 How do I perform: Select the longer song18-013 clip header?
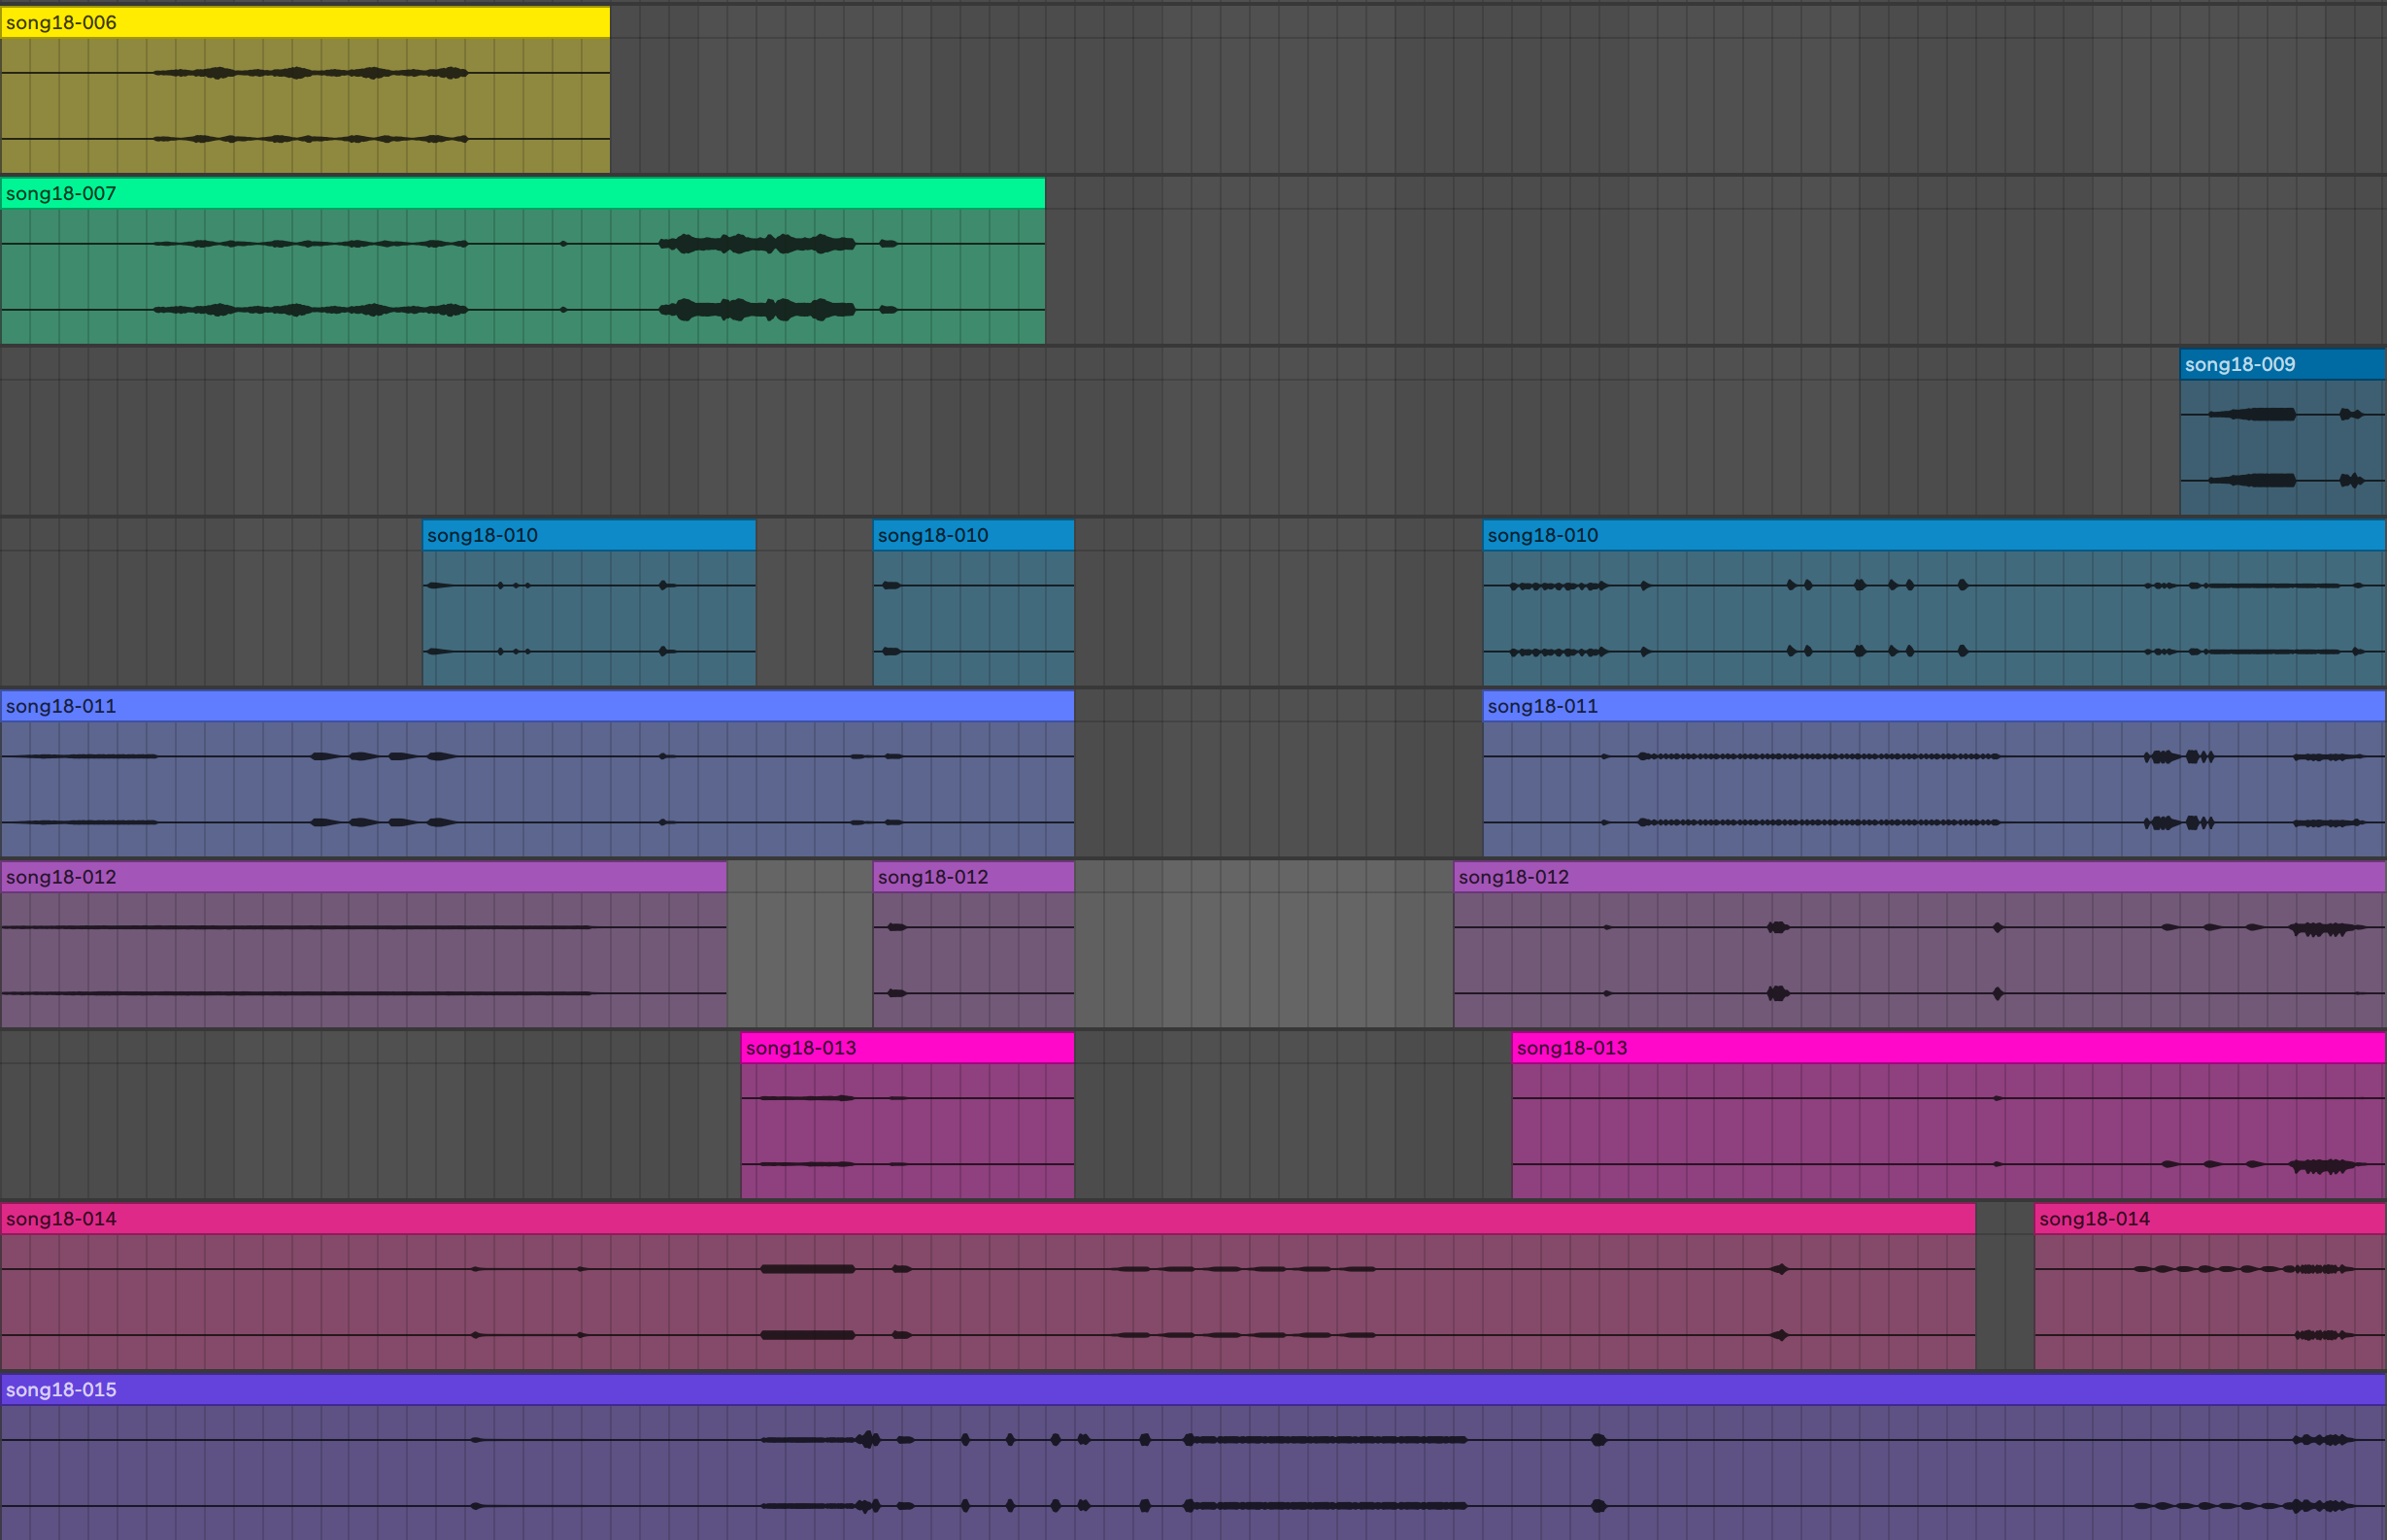tap(1949, 1048)
